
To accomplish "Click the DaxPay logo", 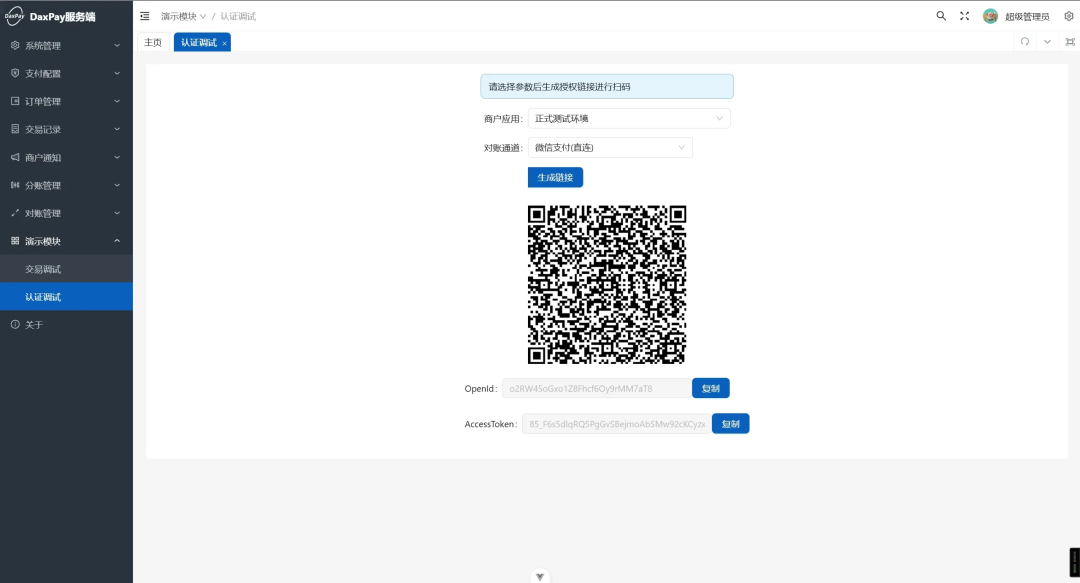I will 15,16.
